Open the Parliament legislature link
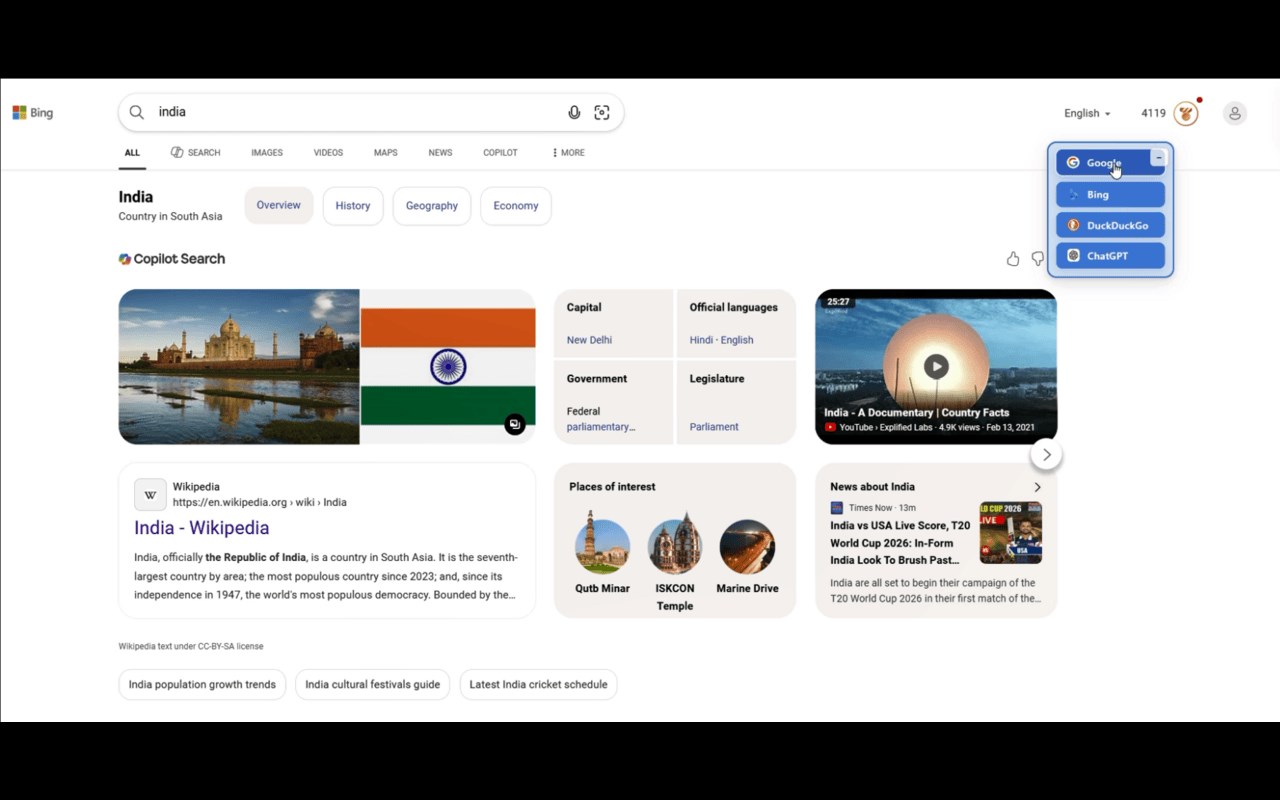The height and width of the screenshot is (800, 1280). (x=714, y=427)
